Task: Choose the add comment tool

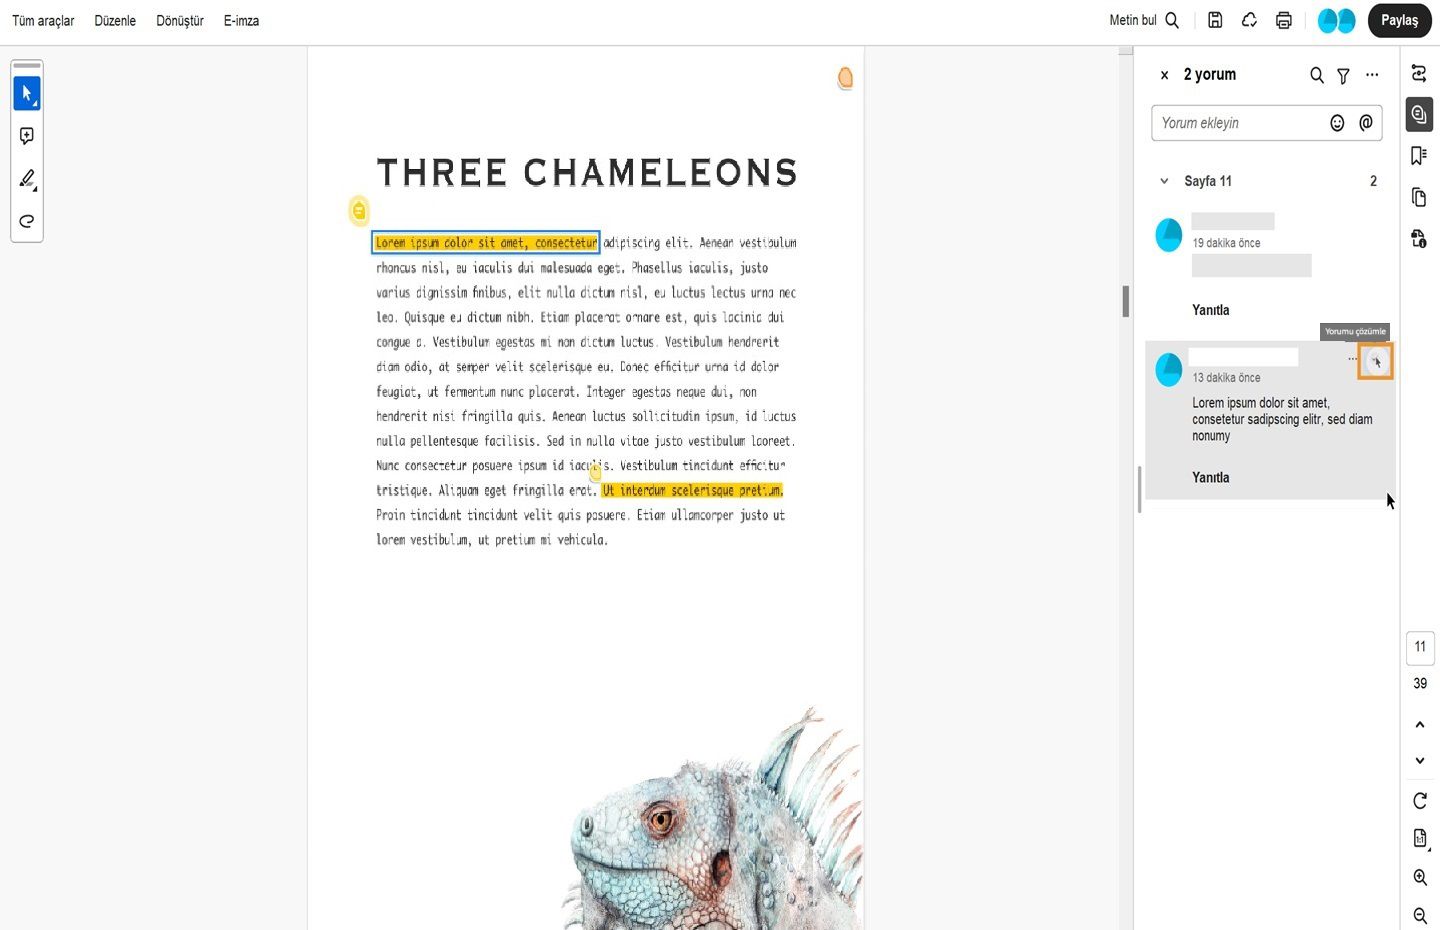Action: (27, 136)
